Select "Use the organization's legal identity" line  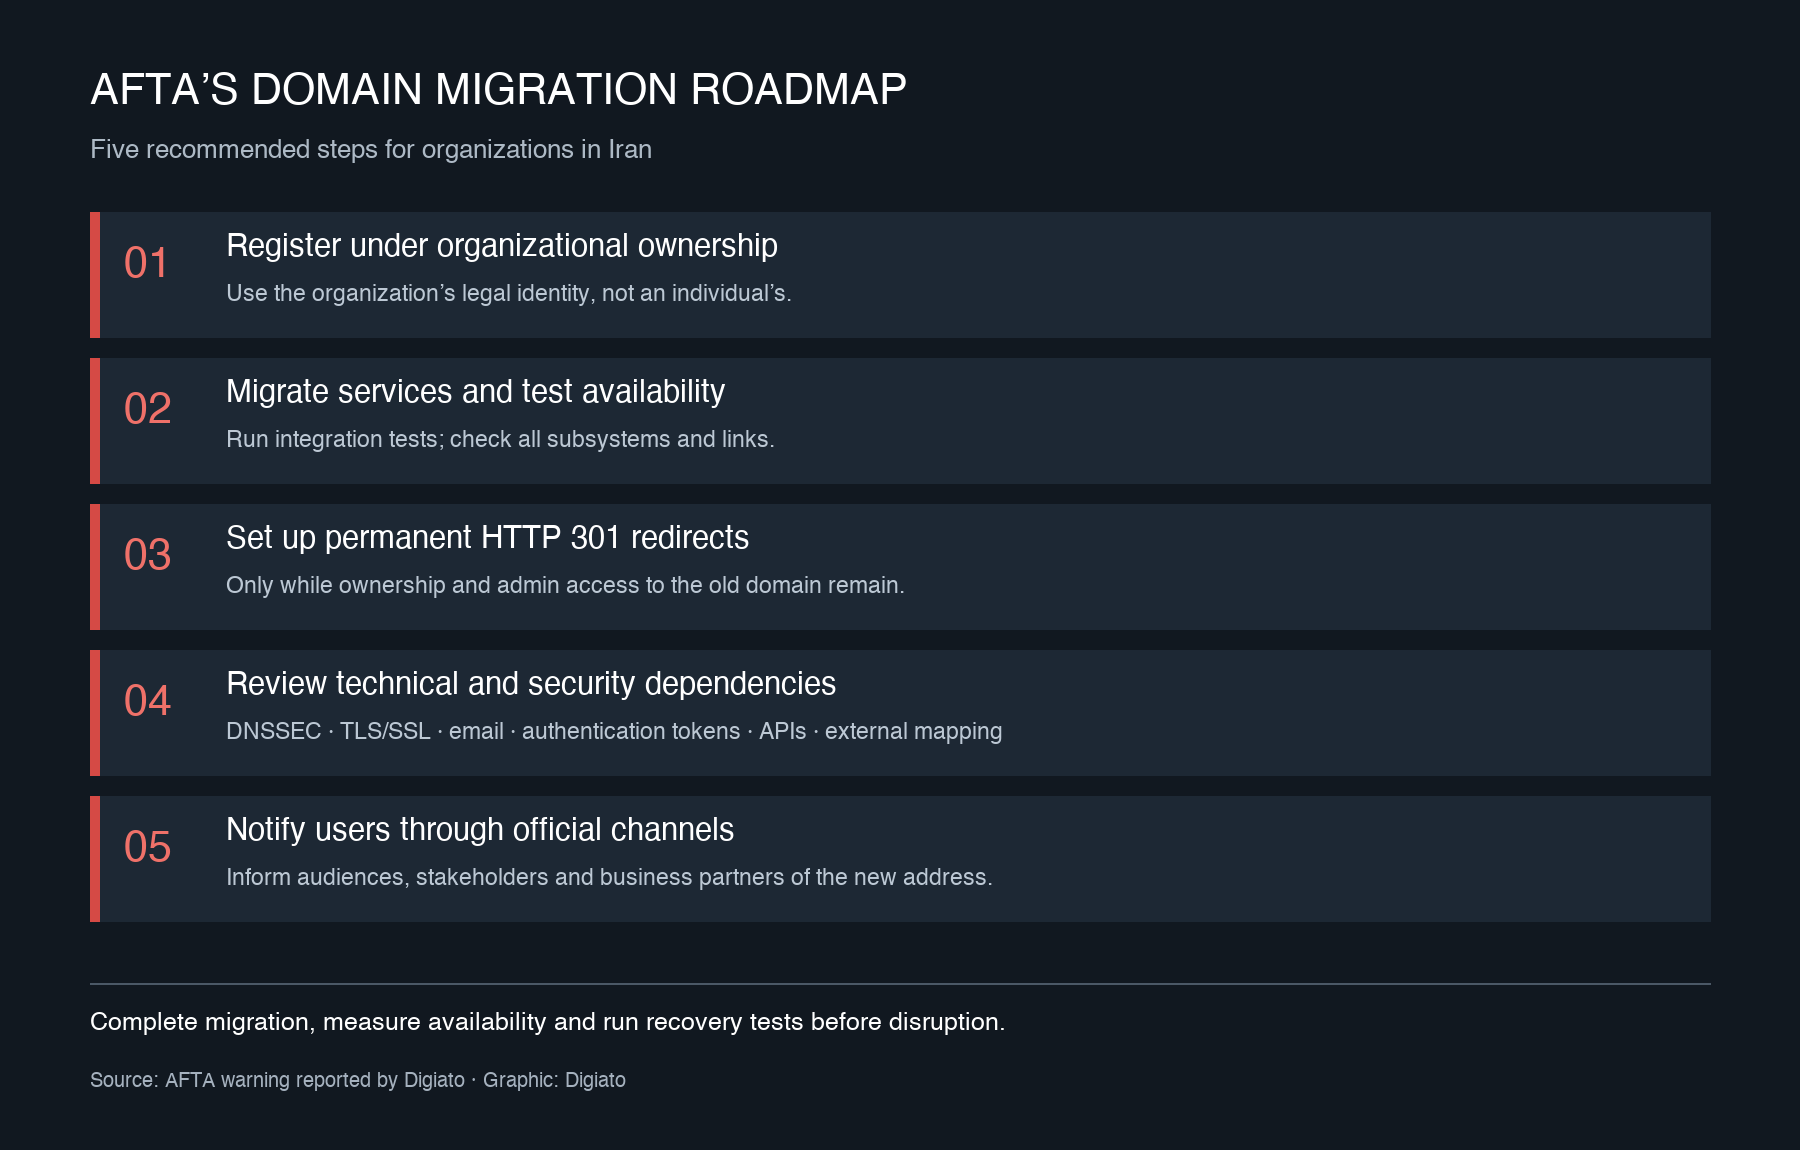[509, 293]
